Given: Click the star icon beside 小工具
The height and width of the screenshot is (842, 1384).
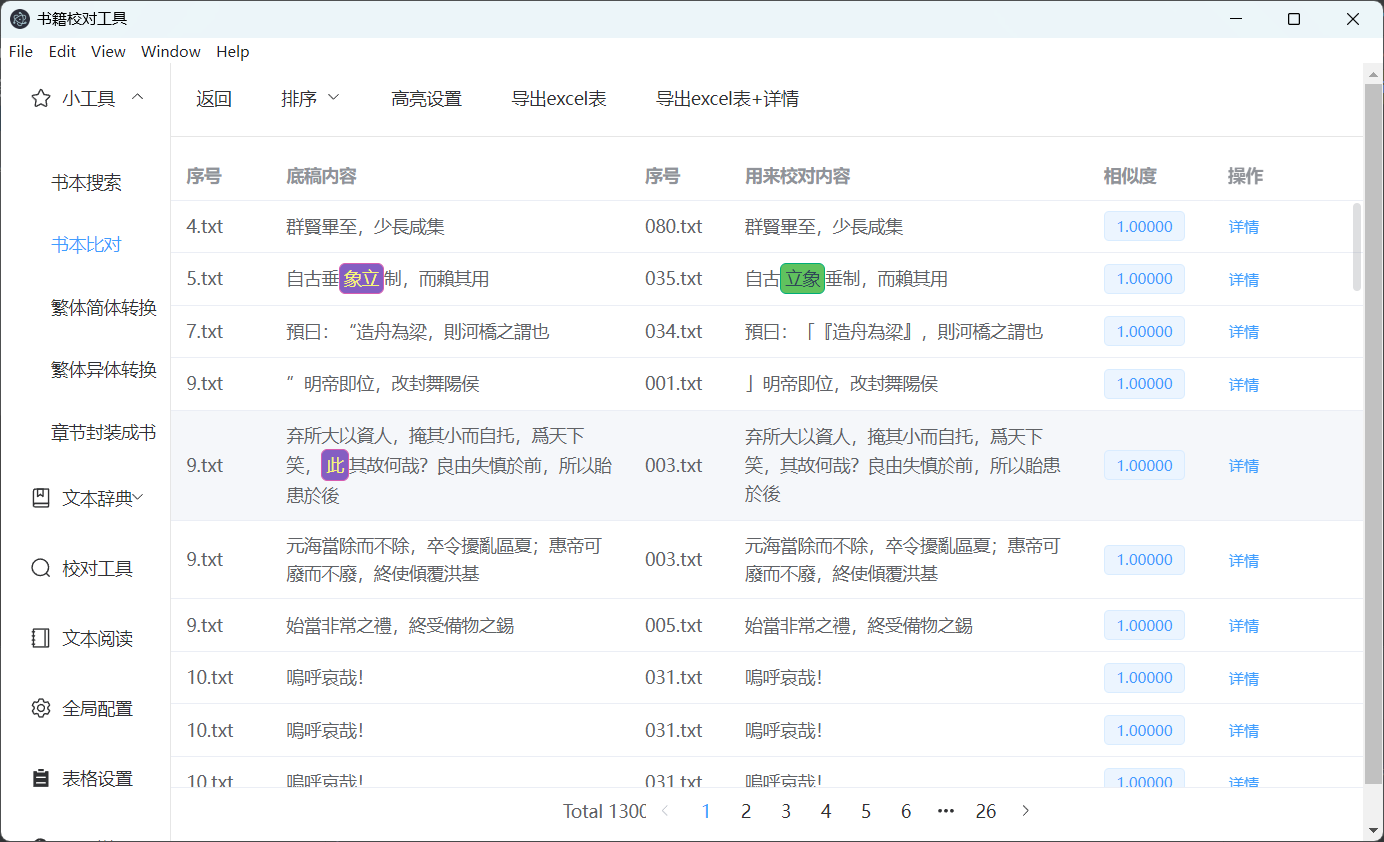Looking at the screenshot, I should (x=41, y=98).
